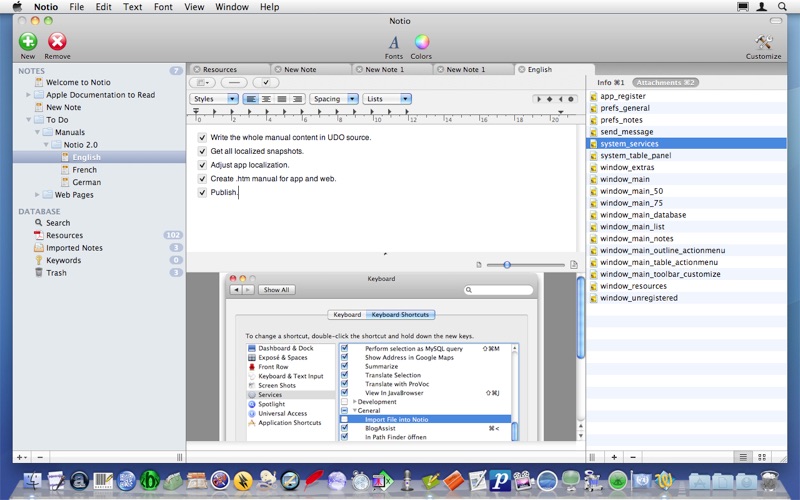Switch to the New Note tab
Screen dimensions: 800x500
tap(310, 69)
